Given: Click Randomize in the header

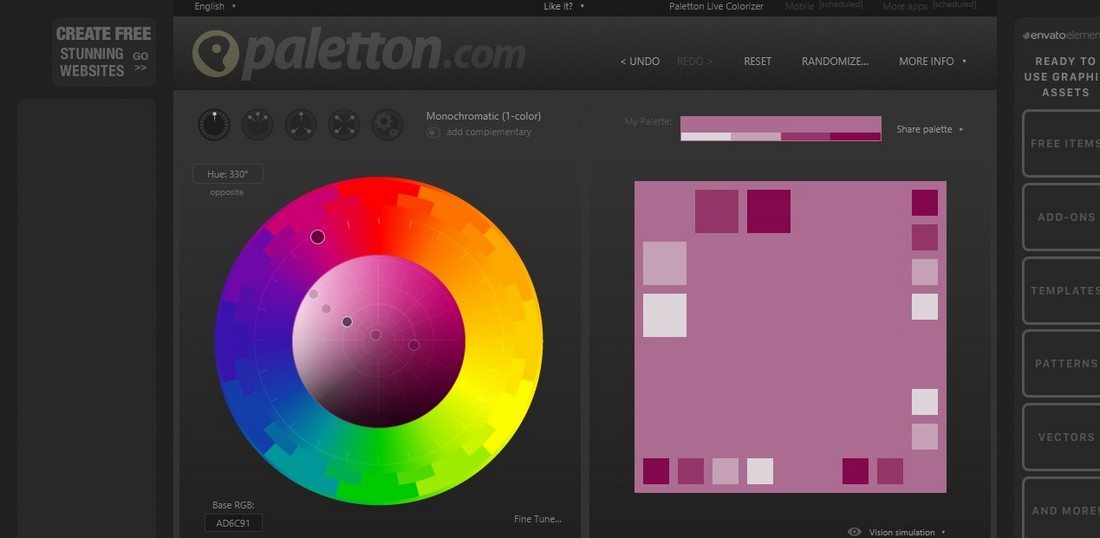Looking at the screenshot, I should 835,61.
